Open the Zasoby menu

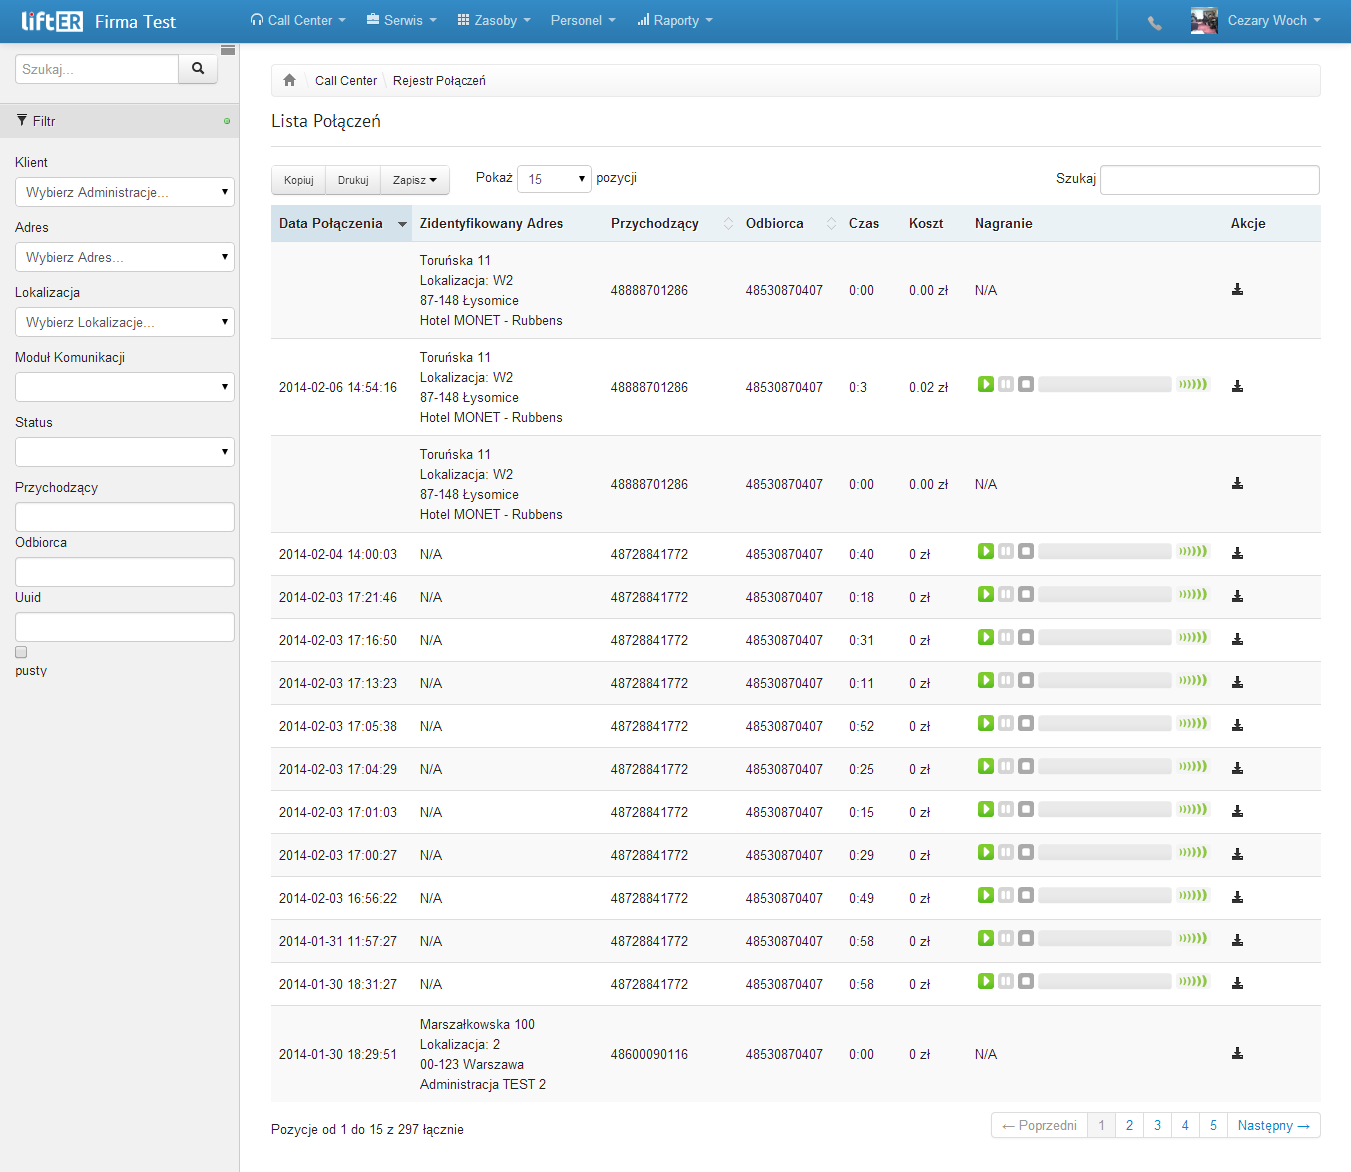pyautogui.click(x=494, y=20)
